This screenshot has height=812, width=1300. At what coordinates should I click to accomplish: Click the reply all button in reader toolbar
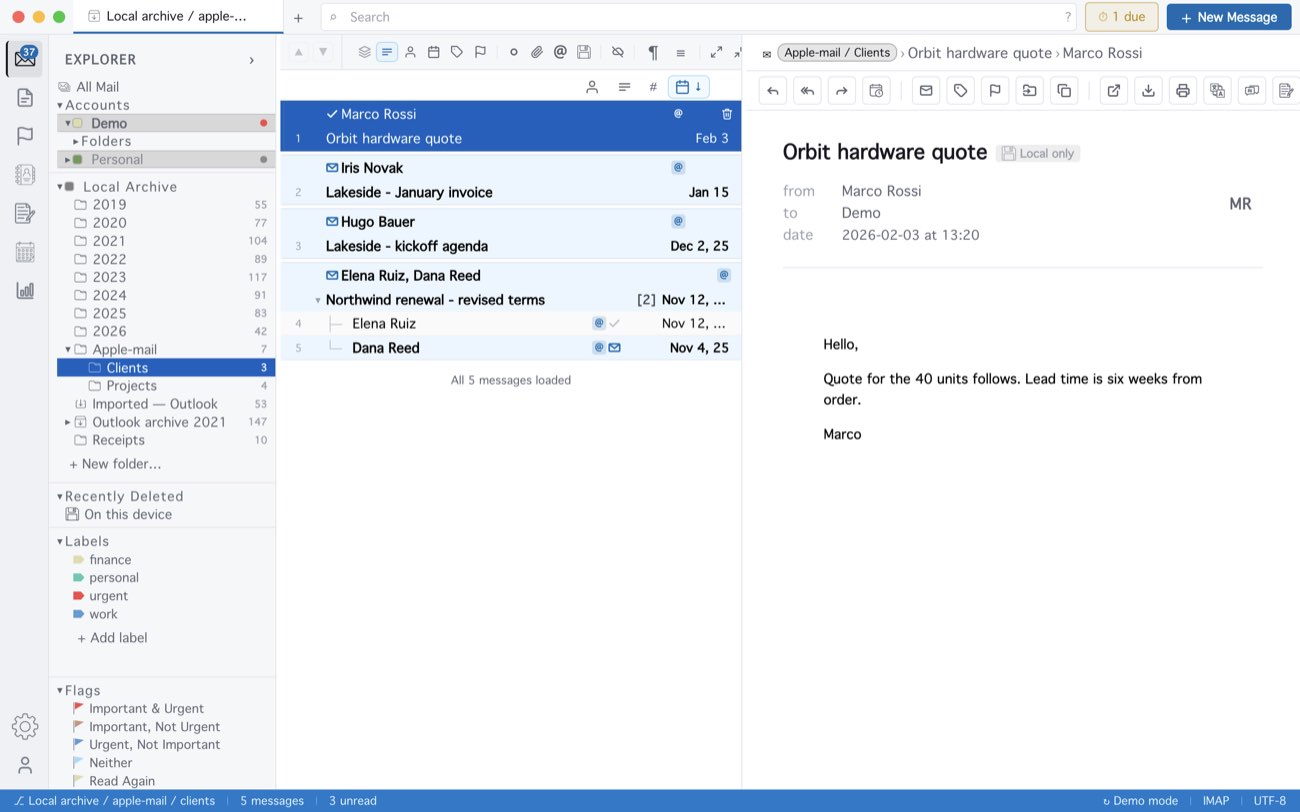tap(807, 91)
